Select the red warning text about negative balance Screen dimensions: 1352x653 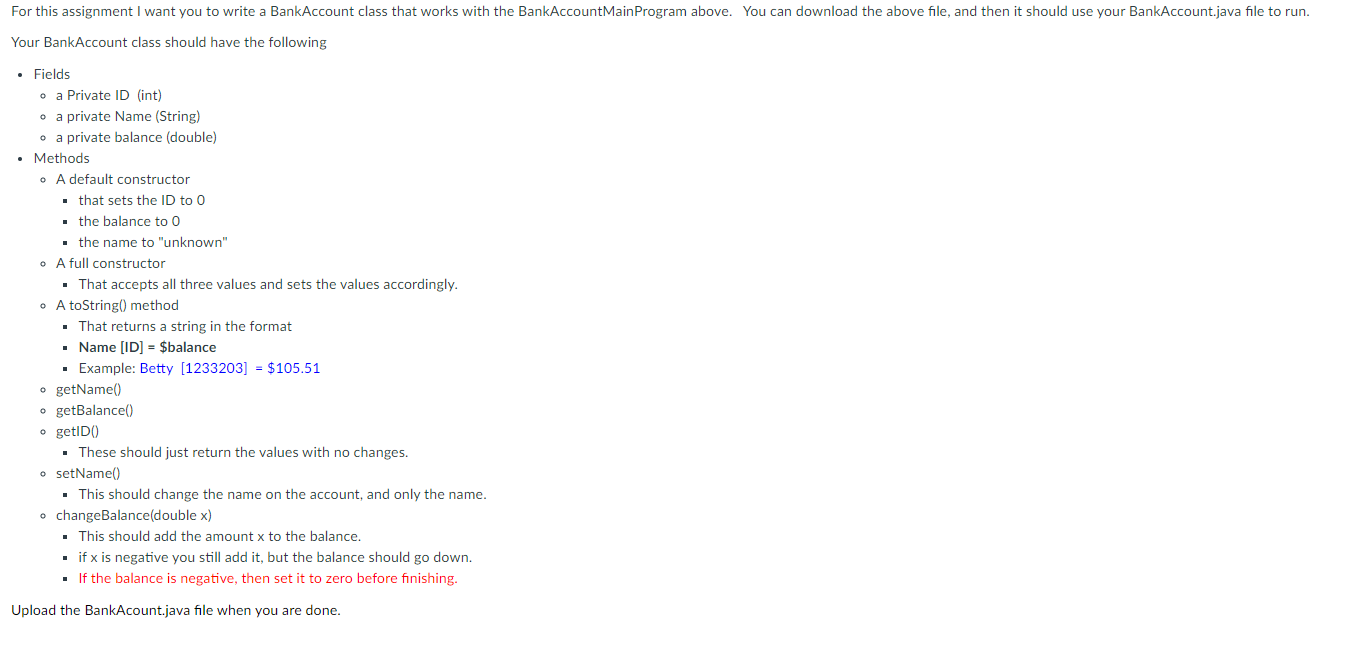(267, 578)
